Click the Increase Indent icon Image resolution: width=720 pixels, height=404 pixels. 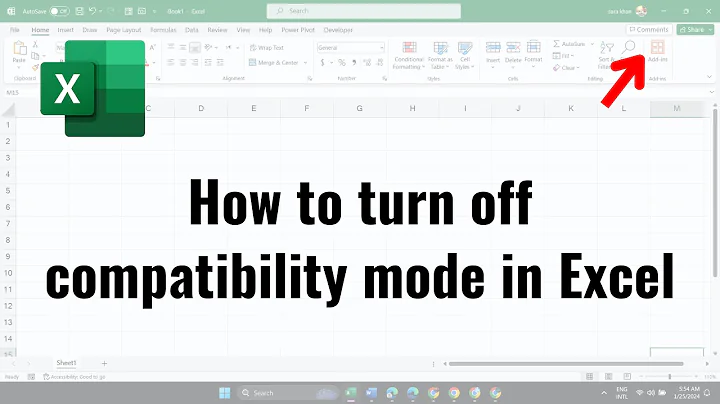click(x=220, y=62)
